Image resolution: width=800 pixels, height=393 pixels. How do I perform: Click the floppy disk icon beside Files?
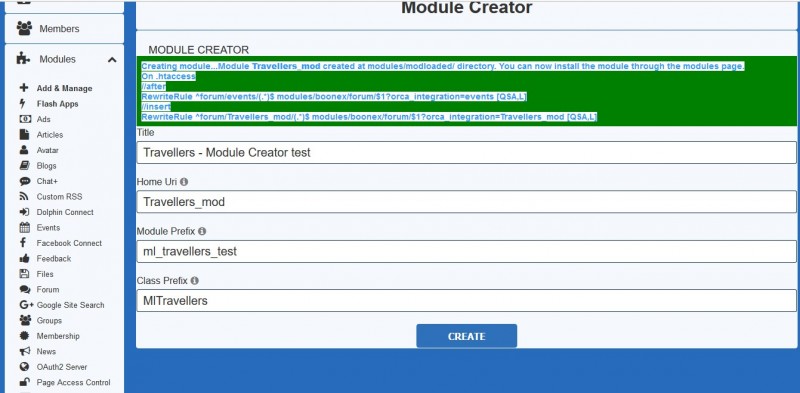tap(24, 274)
